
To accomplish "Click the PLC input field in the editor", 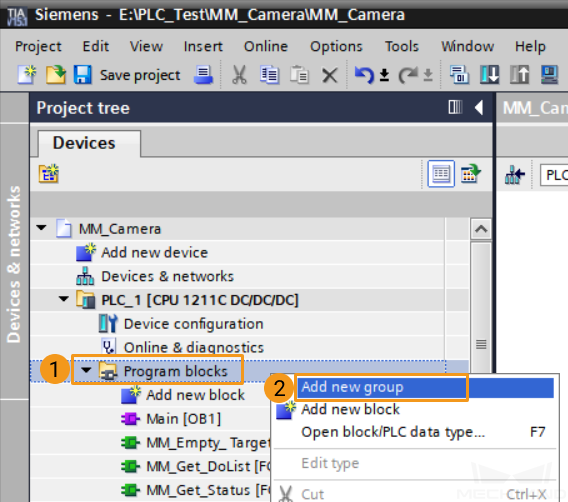I will coord(554,175).
